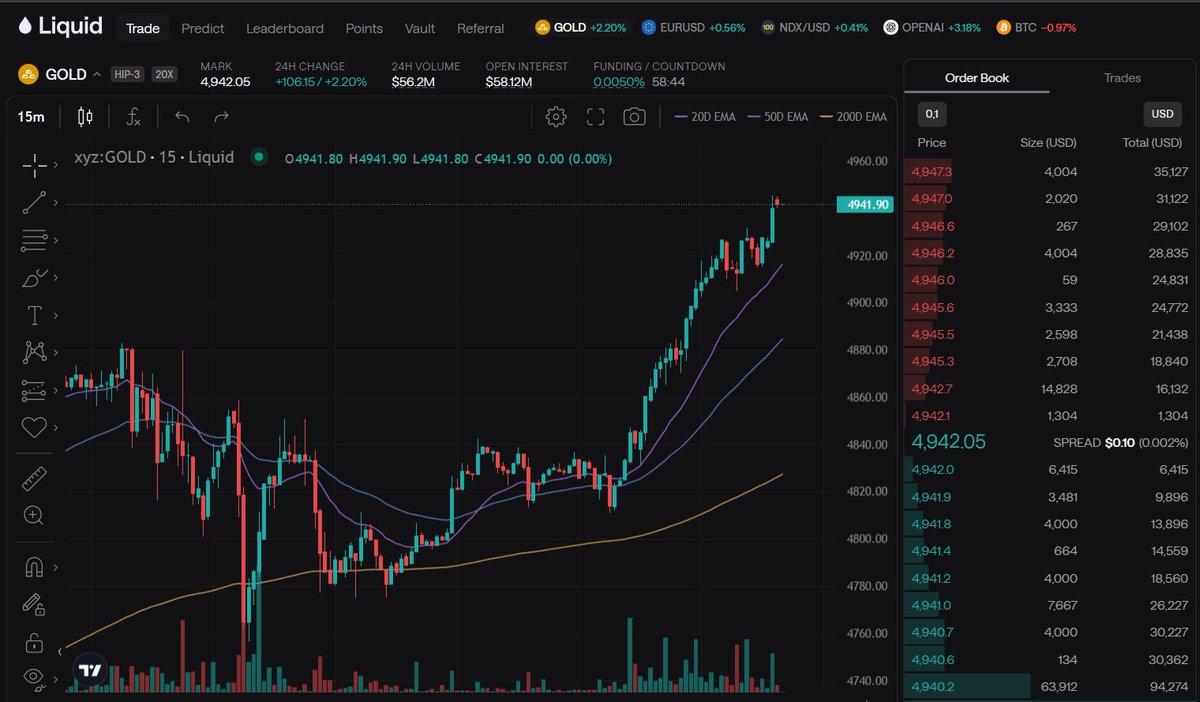Open the Trade tab
1200x702 pixels.
143,28
